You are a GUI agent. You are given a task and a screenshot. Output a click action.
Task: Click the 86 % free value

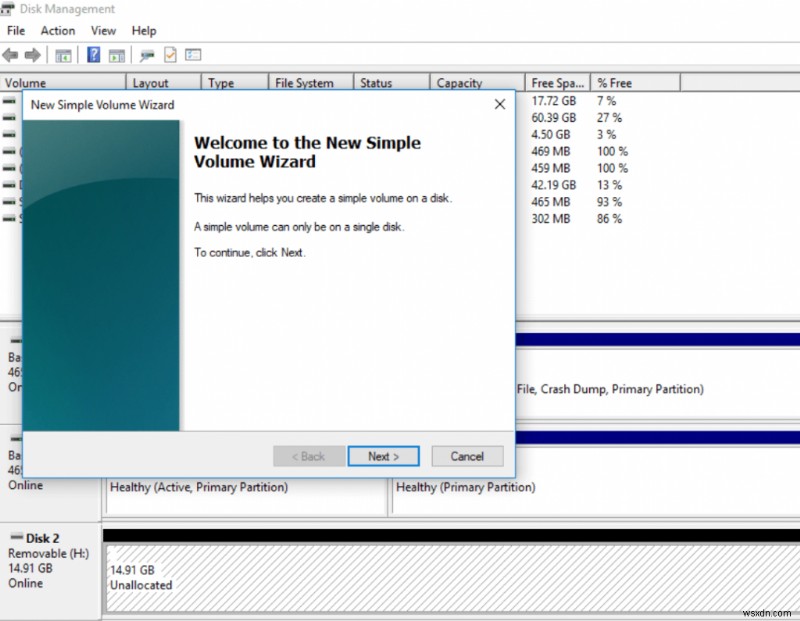[x=609, y=219]
